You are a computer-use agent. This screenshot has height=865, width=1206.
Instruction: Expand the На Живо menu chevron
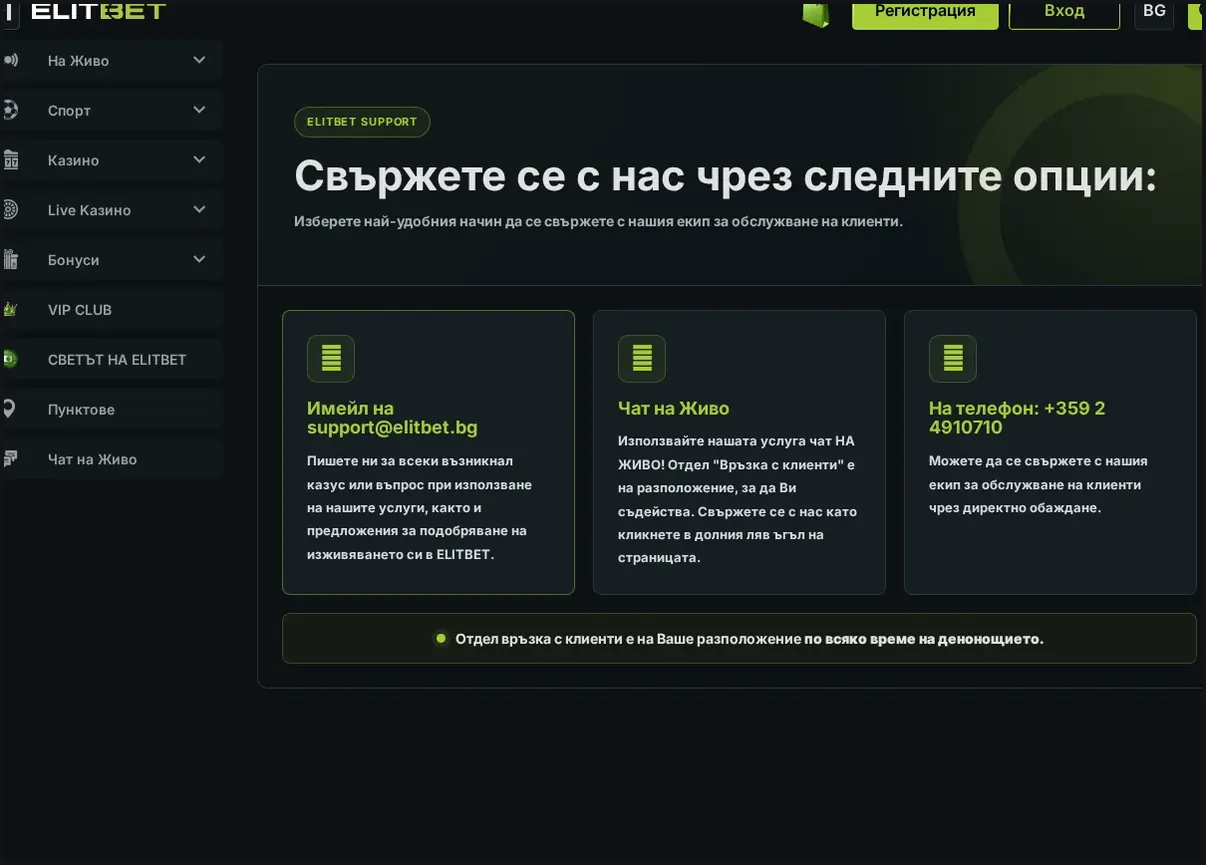coord(199,60)
